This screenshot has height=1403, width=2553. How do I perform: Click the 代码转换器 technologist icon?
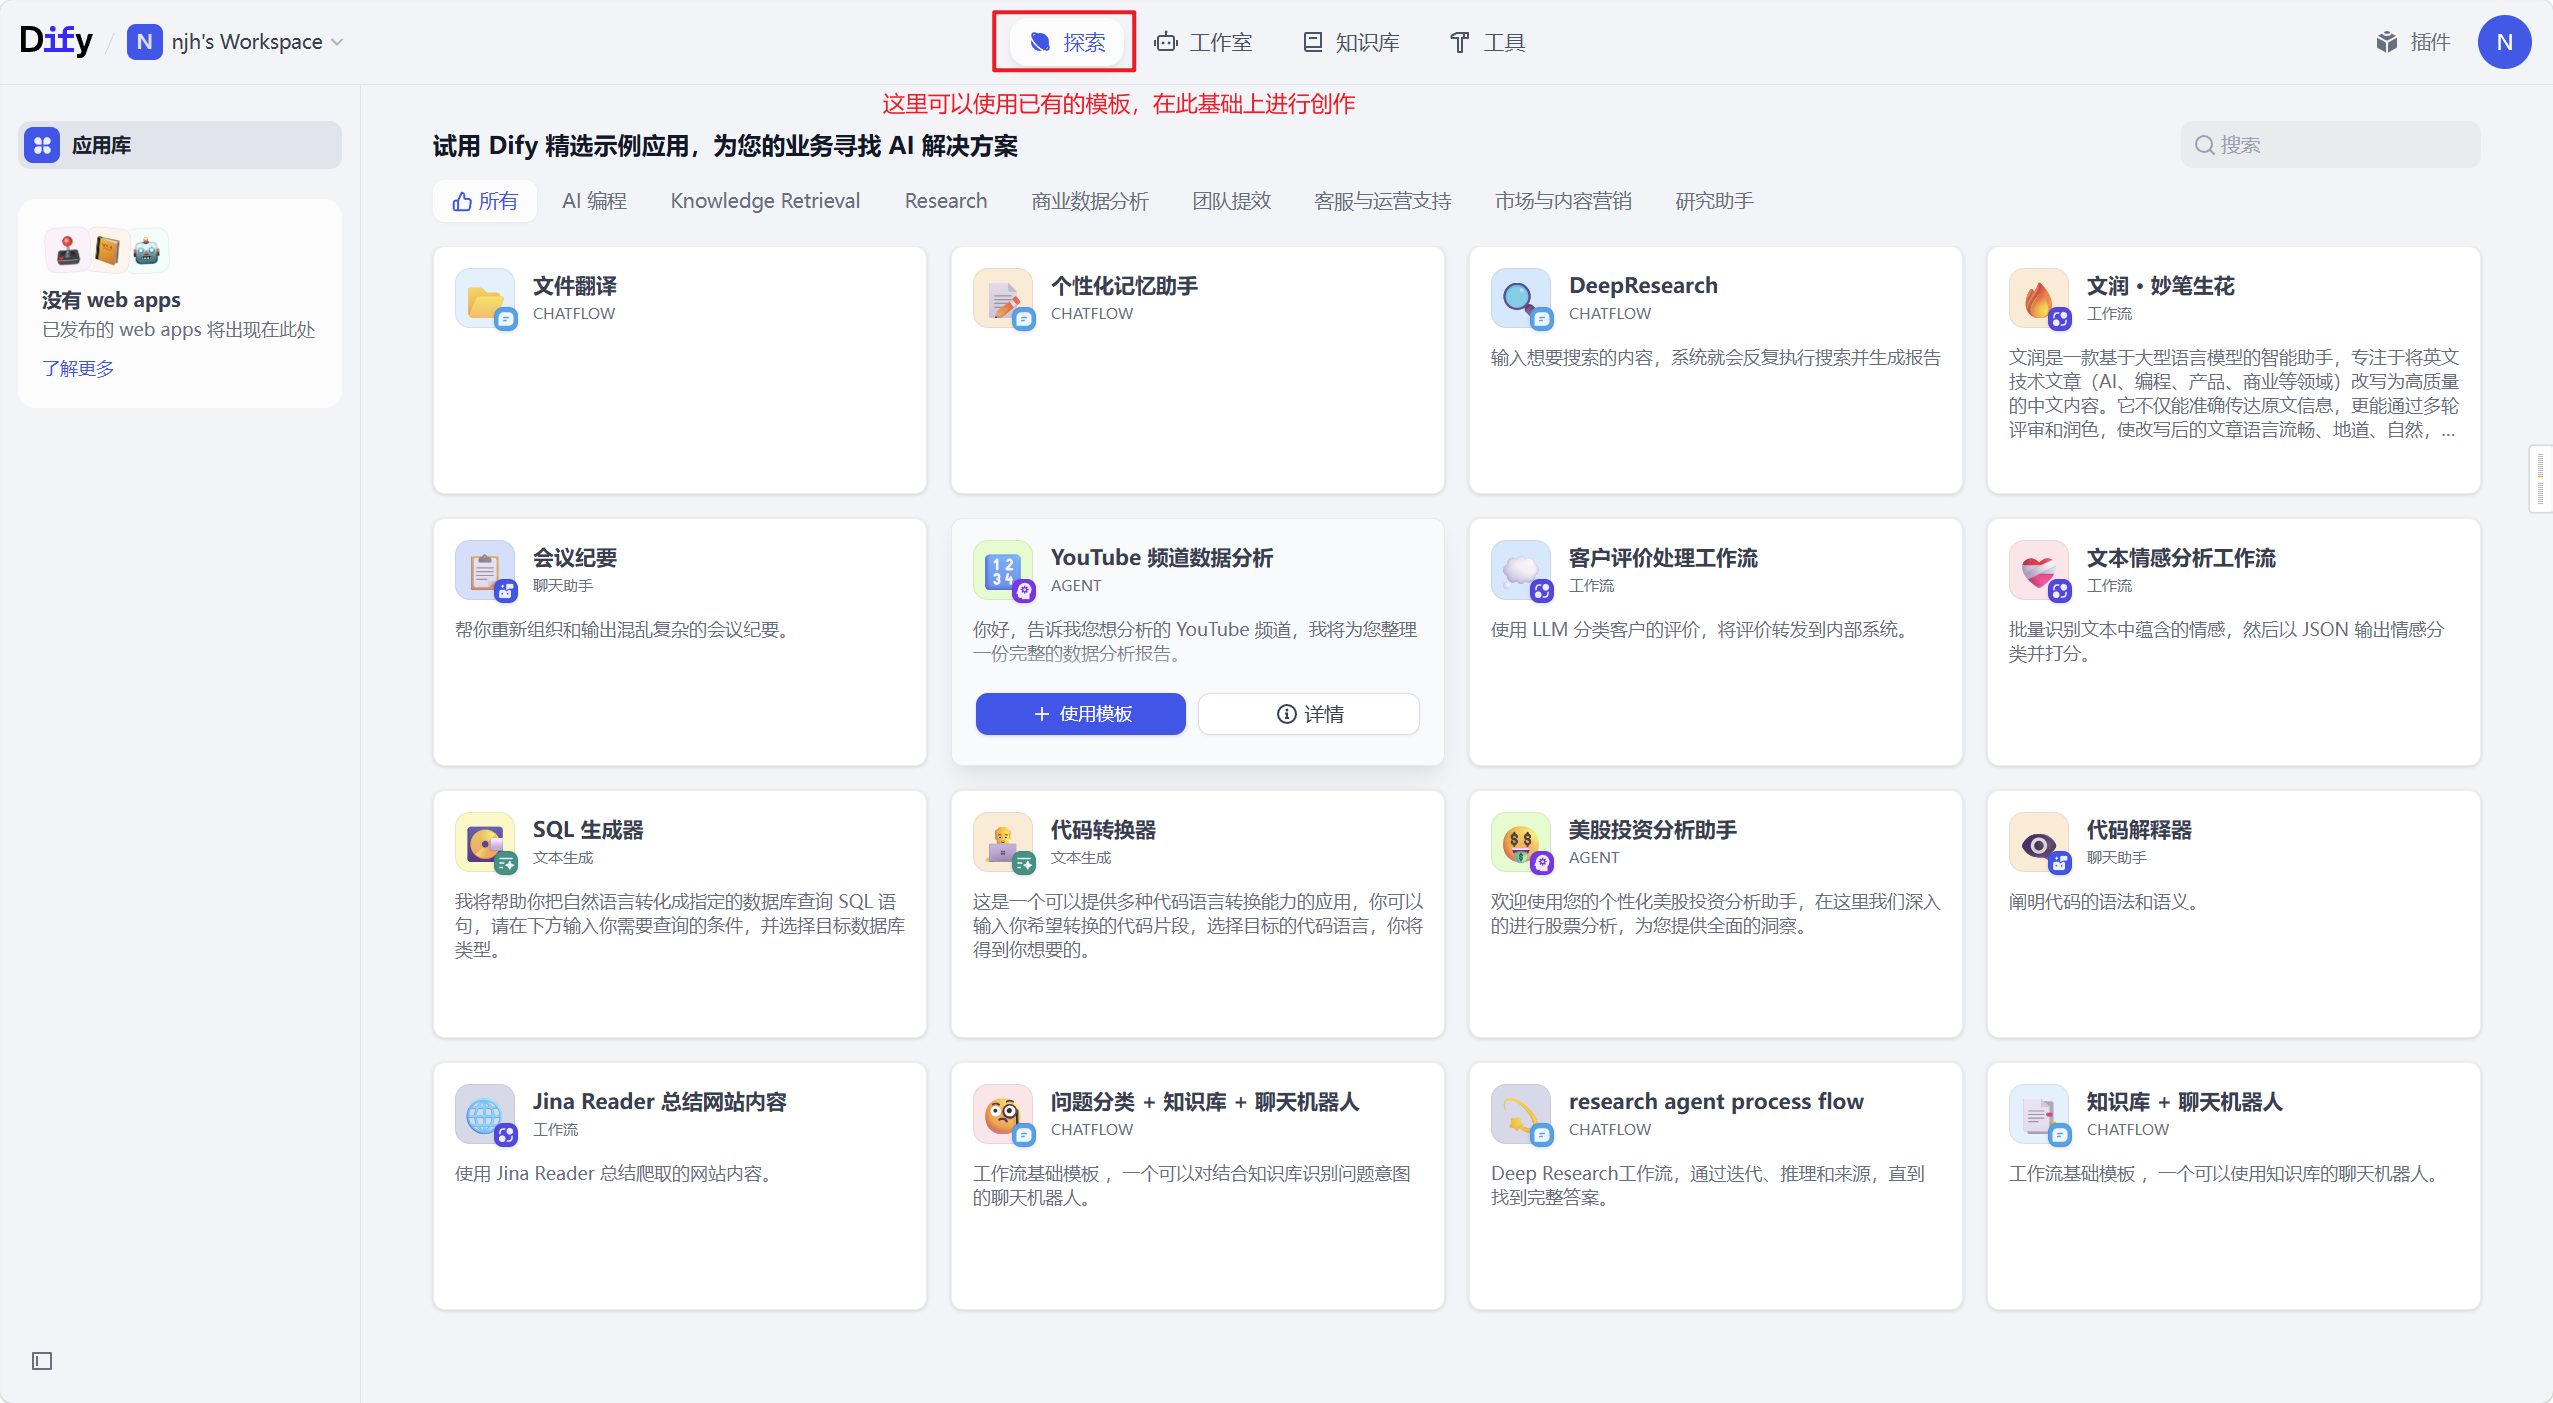[1003, 842]
